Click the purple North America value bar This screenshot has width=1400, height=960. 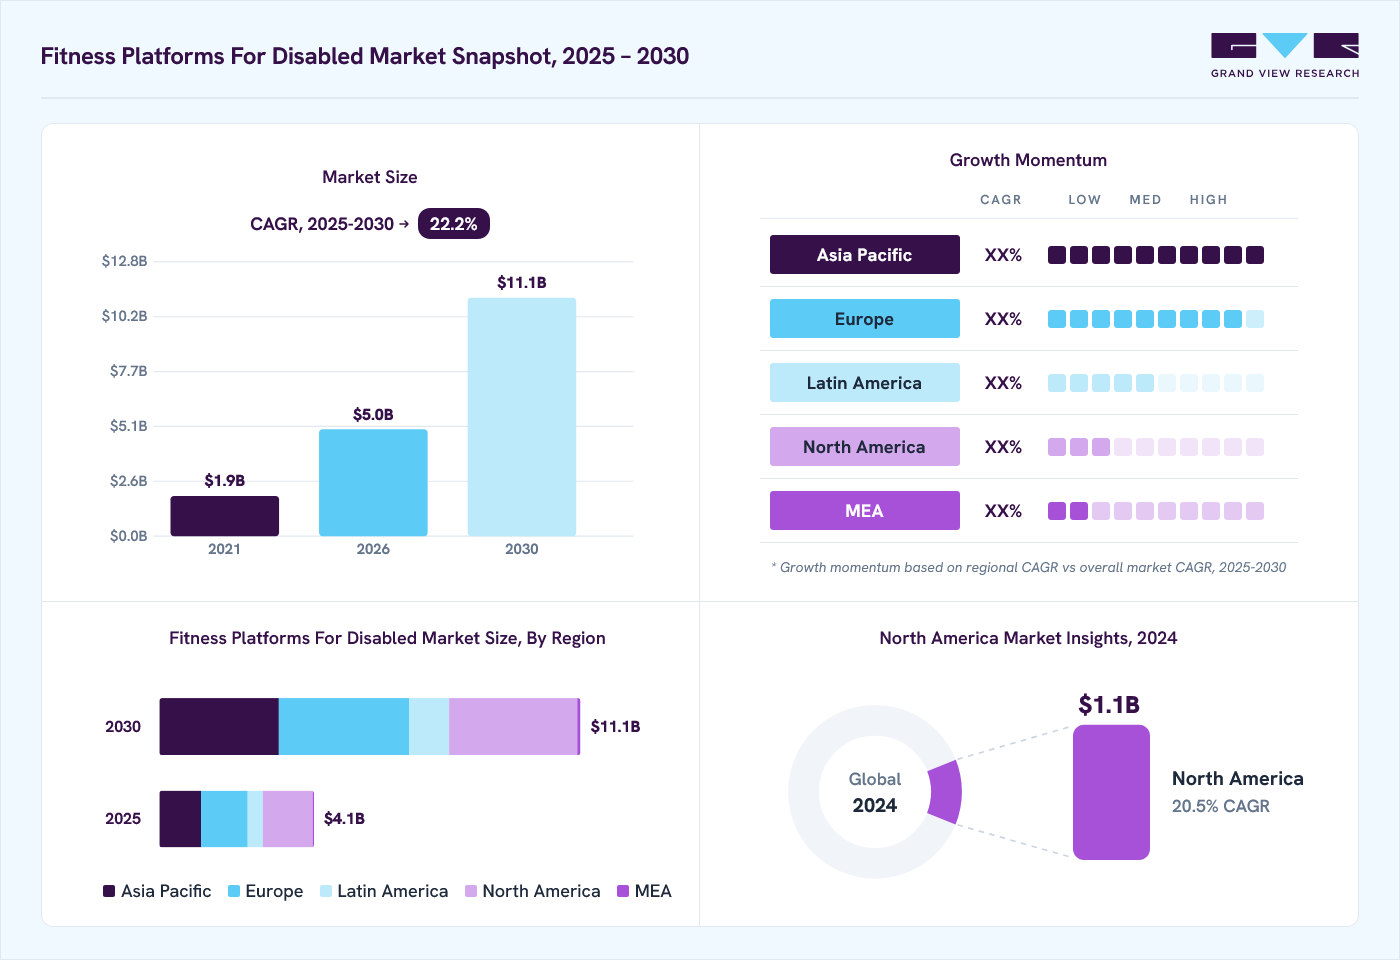click(x=1111, y=792)
